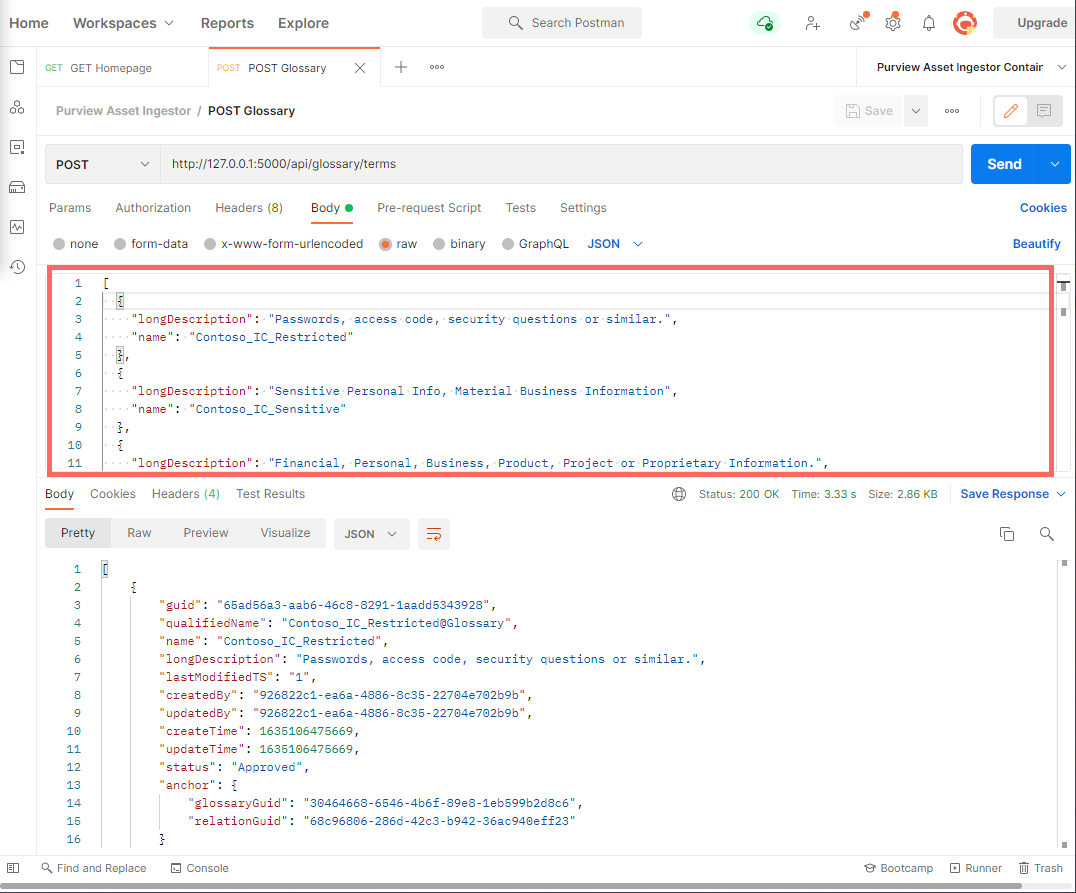
Task: Click the Search Postman box
Action: (562, 23)
